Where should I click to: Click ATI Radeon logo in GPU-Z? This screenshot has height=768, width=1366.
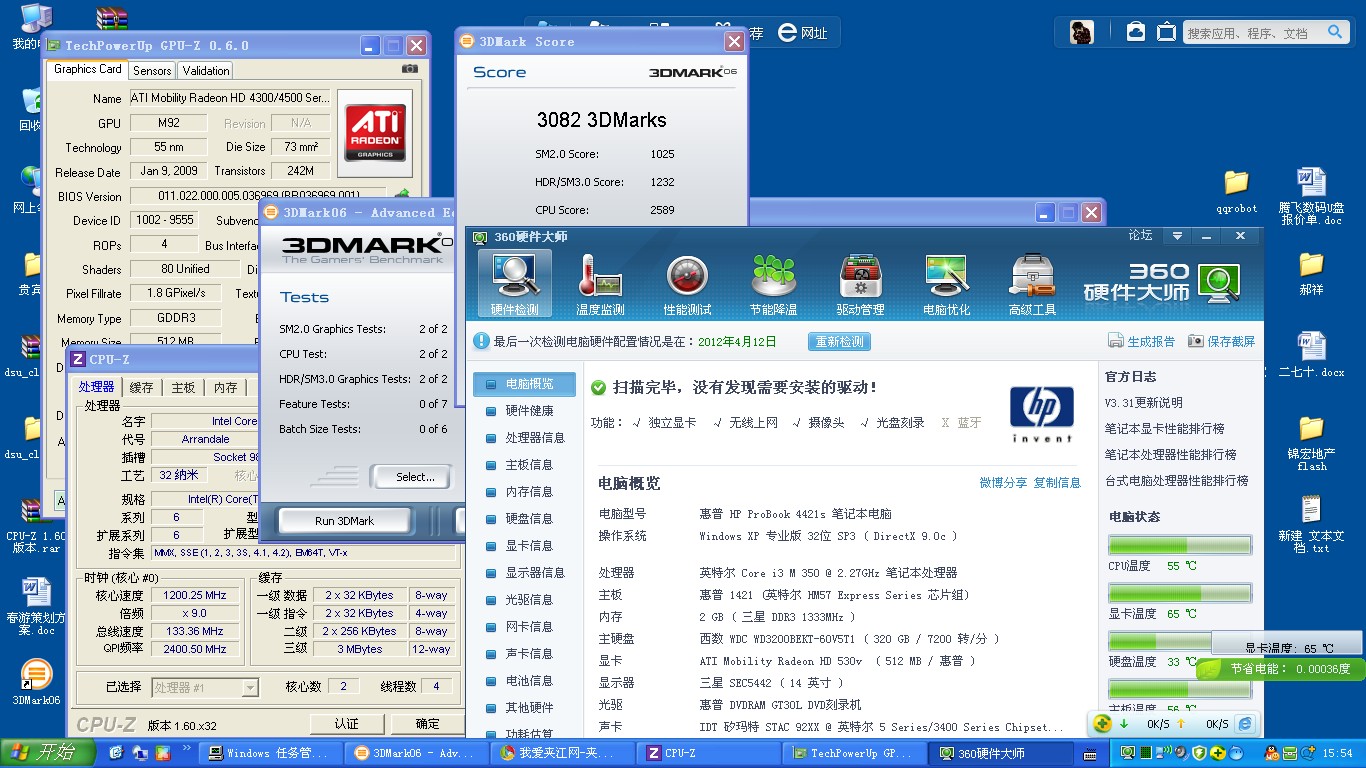click(x=375, y=133)
